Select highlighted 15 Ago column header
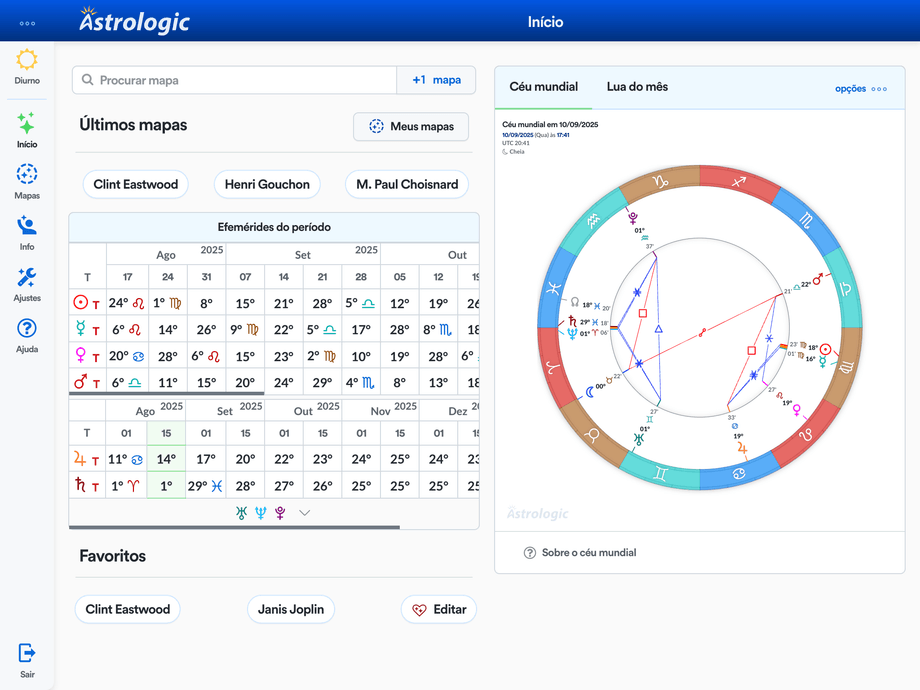 (x=166, y=434)
